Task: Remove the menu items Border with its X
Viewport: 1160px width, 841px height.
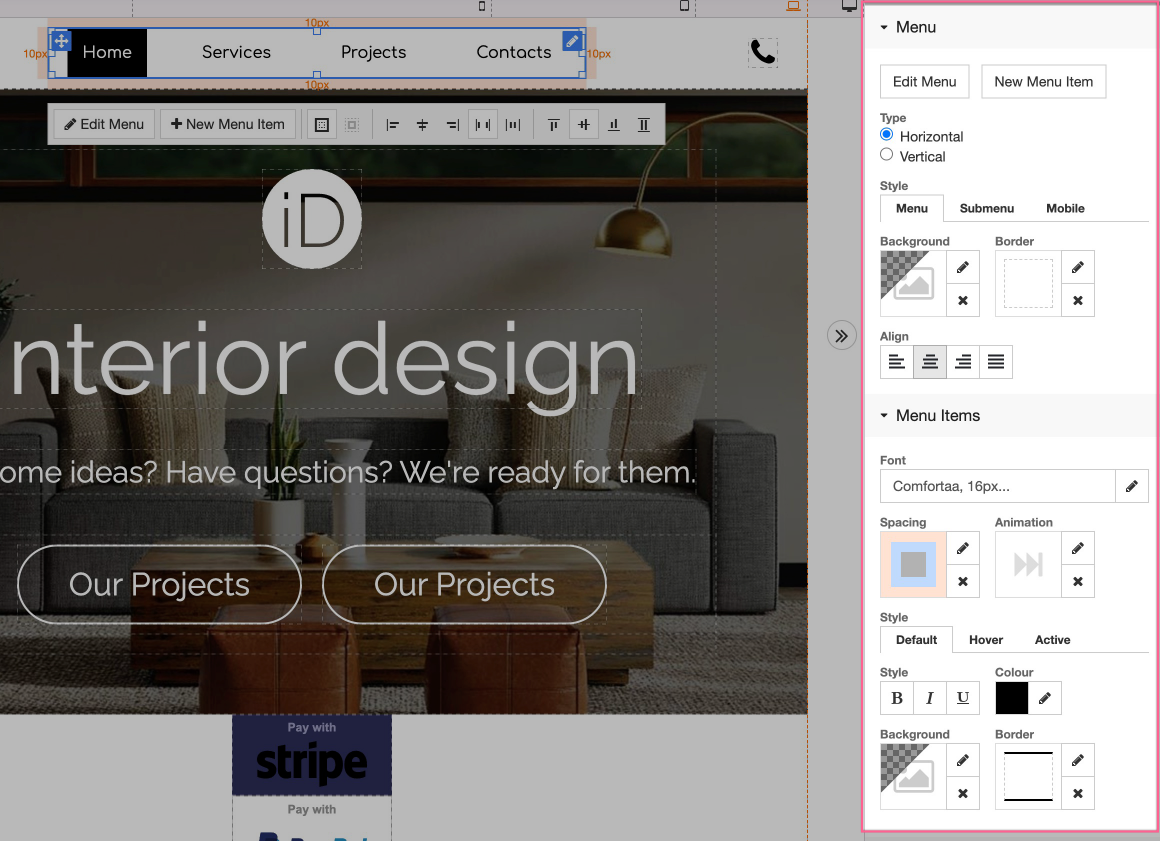Action: [x=1078, y=793]
